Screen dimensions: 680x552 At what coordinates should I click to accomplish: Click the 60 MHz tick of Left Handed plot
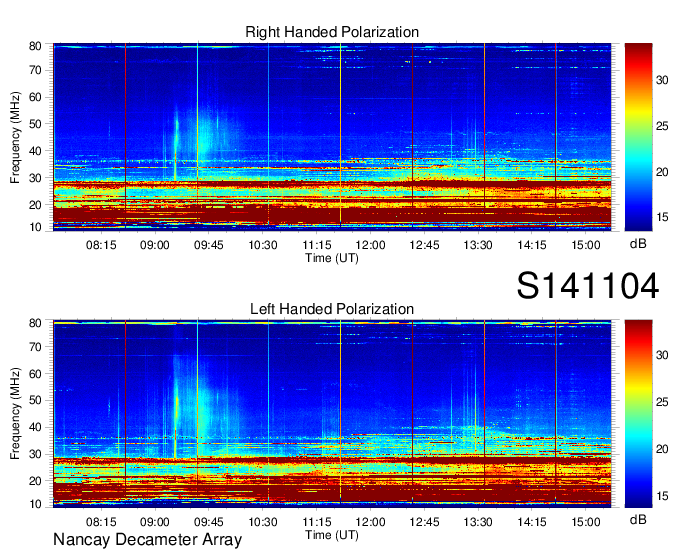pos(35,374)
